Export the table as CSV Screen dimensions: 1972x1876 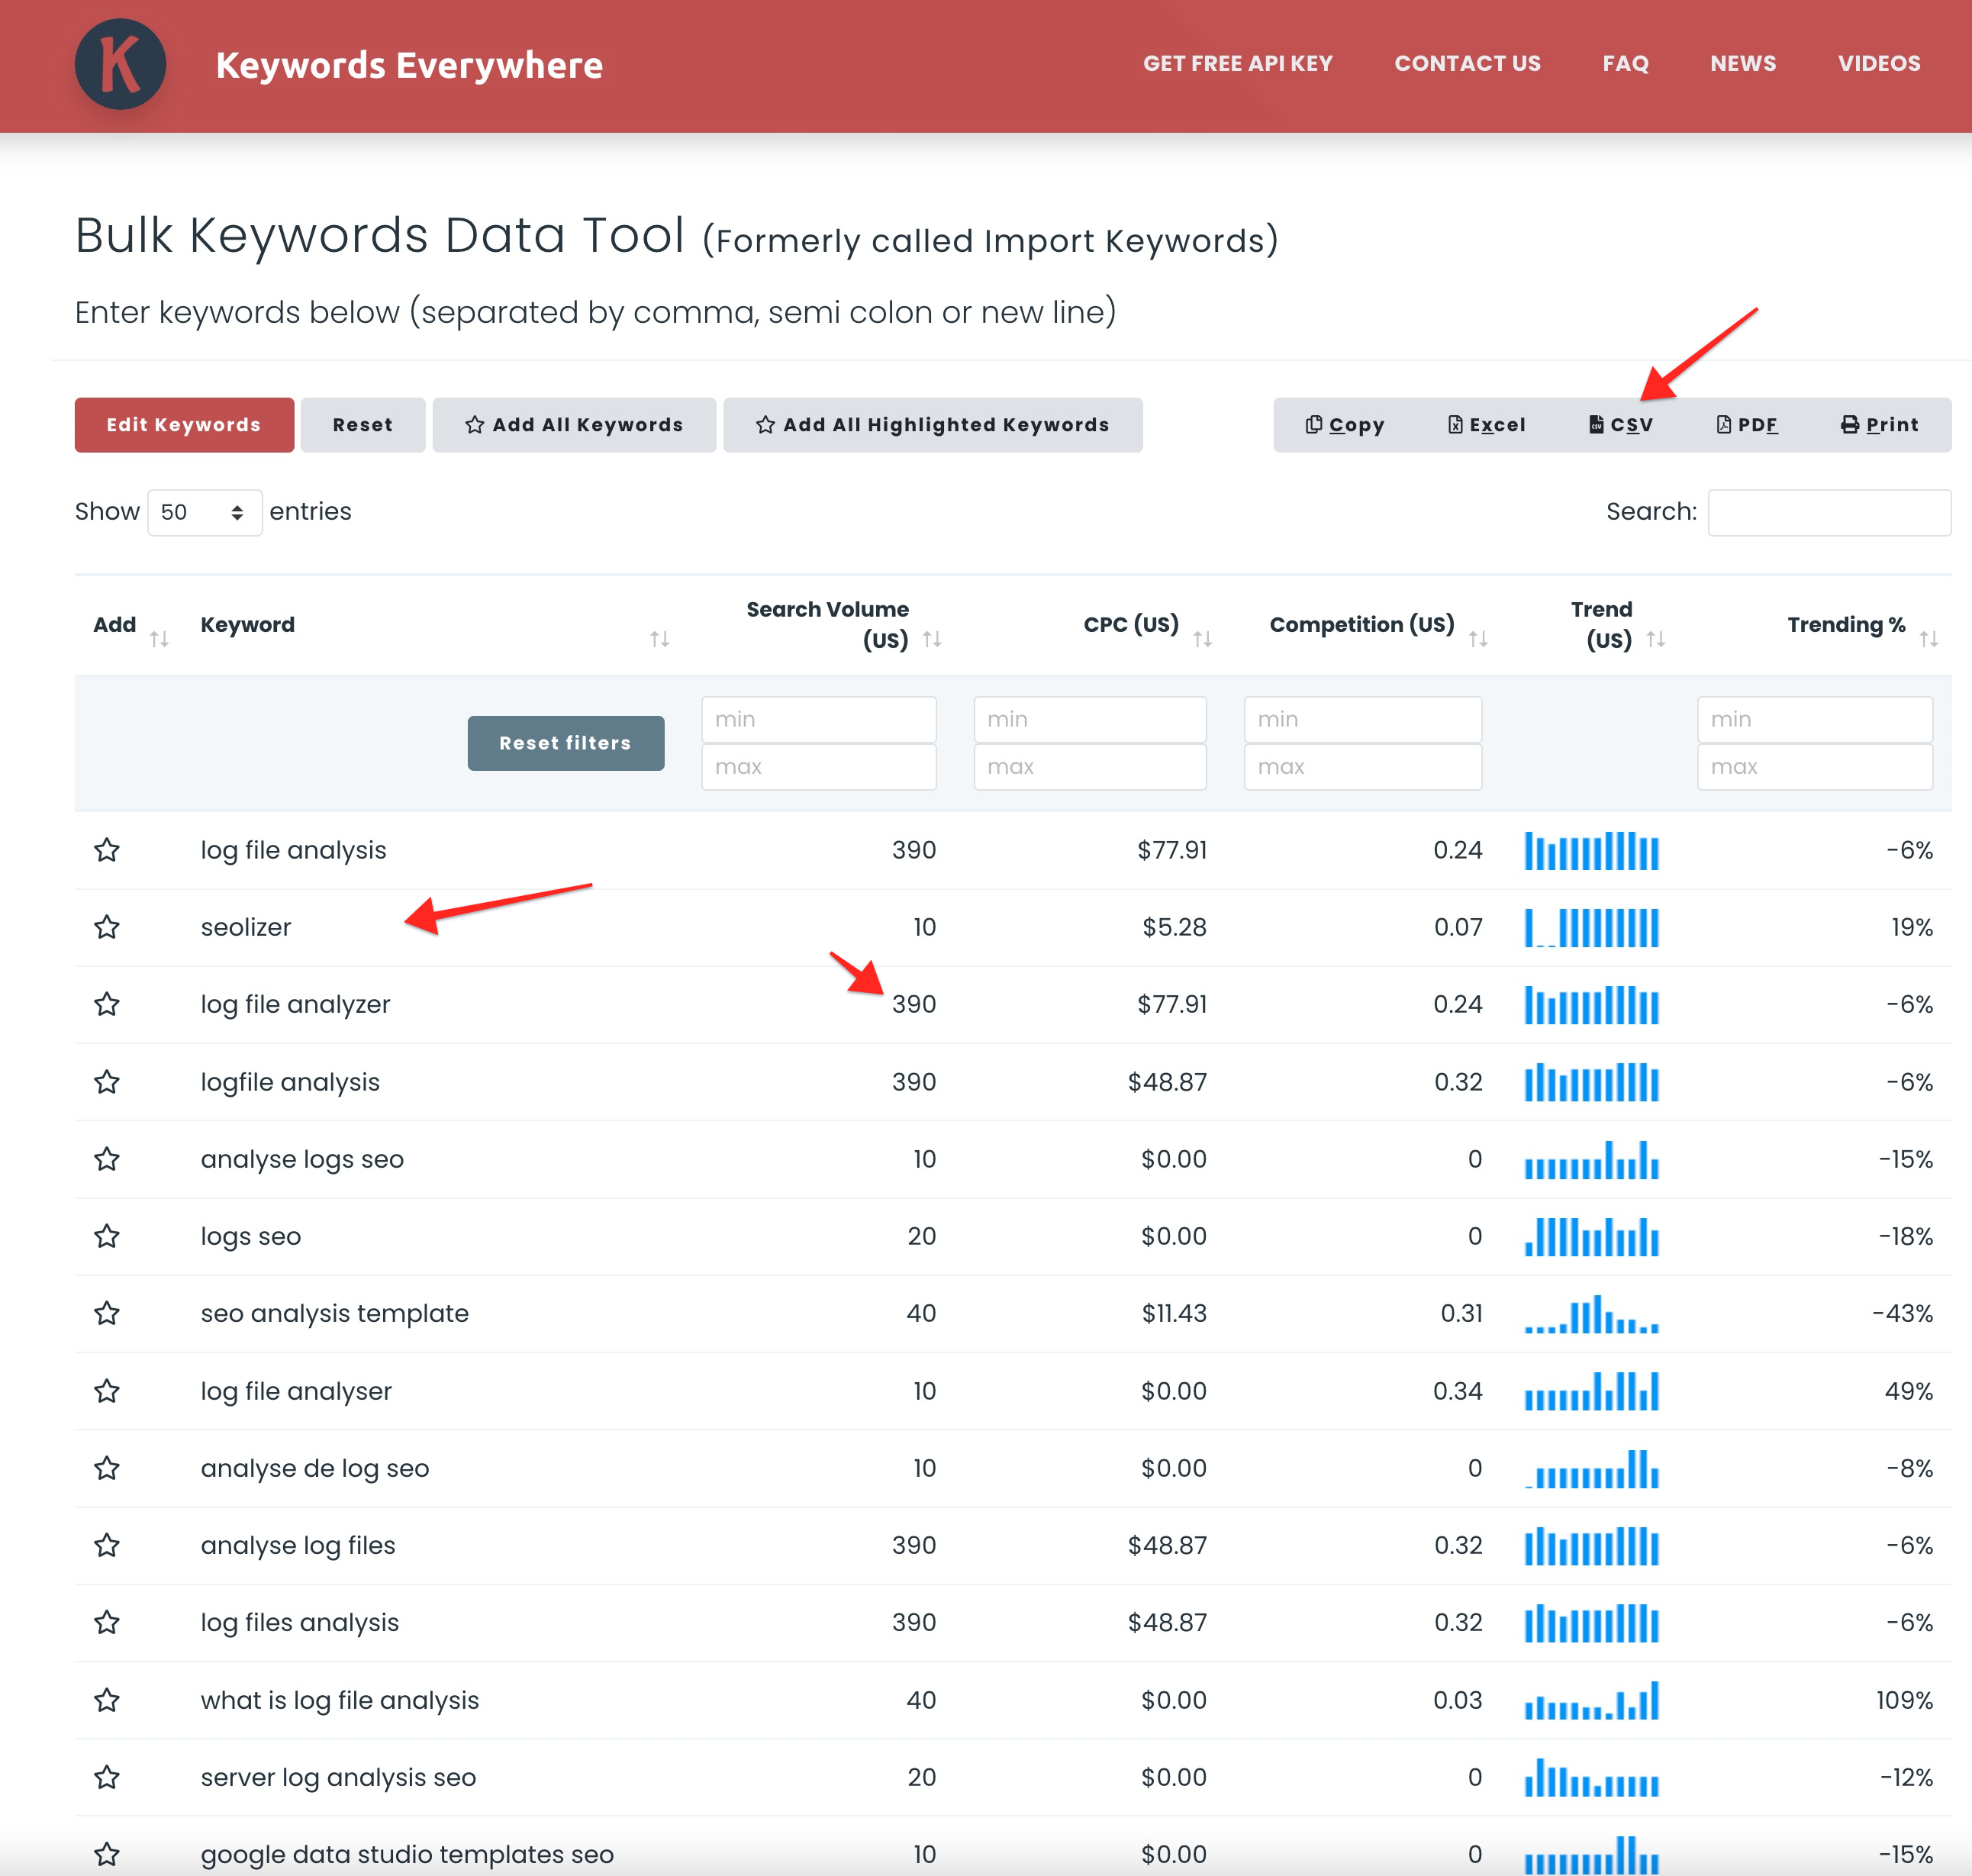click(1620, 425)
